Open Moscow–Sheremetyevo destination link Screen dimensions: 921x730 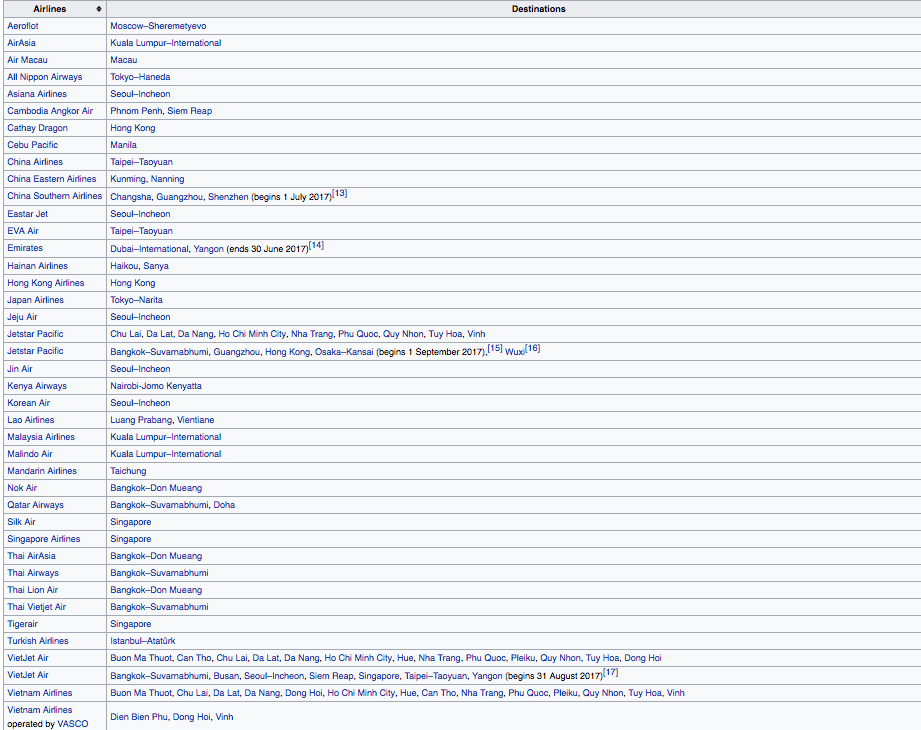click(x=158, y=26)
